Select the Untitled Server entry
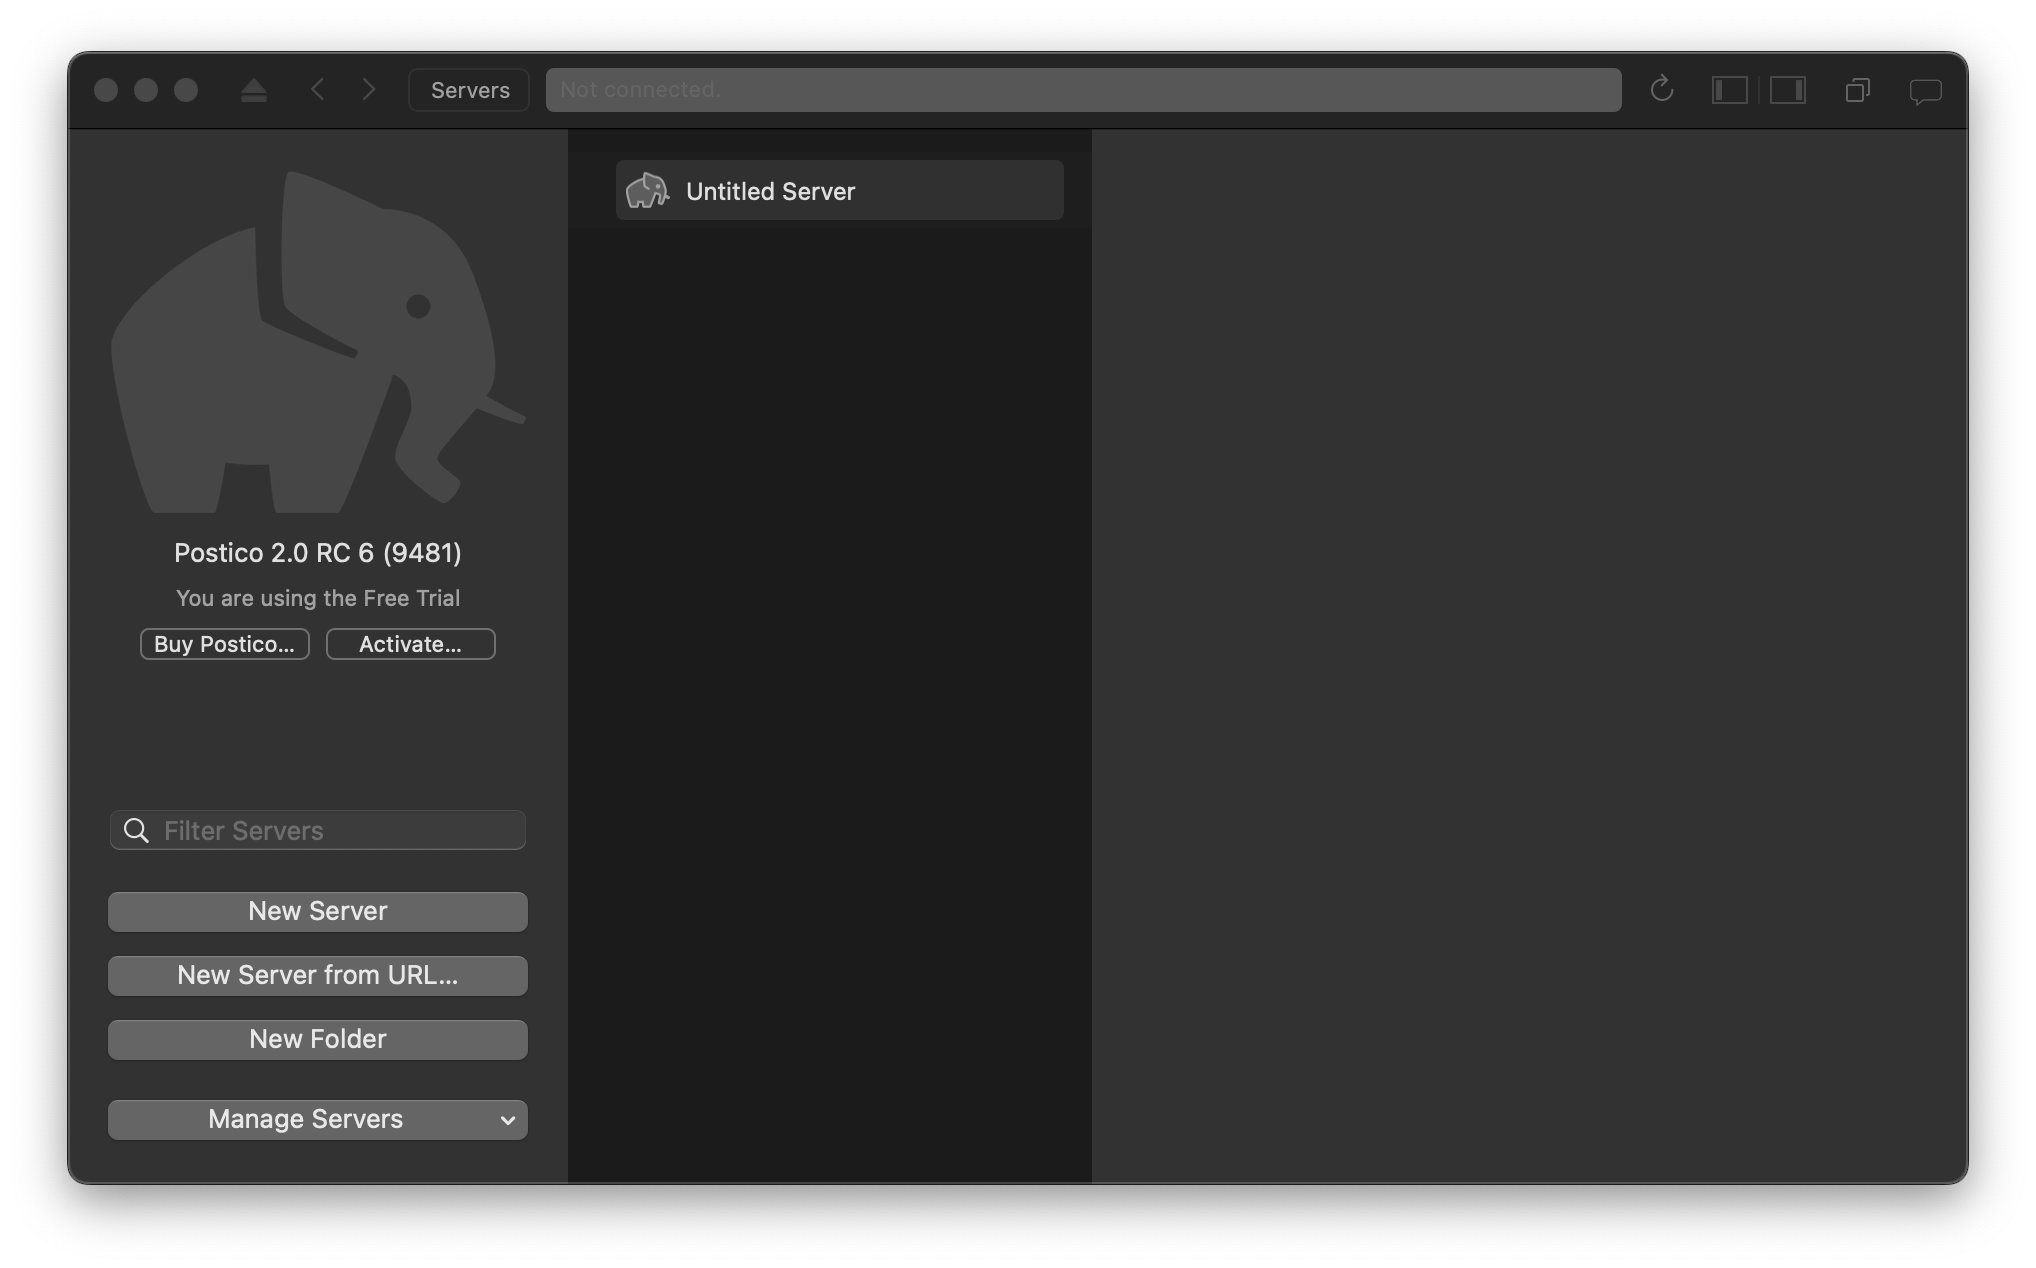The width and height of the screenshot is (2036, 1268). (x=838, y=190)
